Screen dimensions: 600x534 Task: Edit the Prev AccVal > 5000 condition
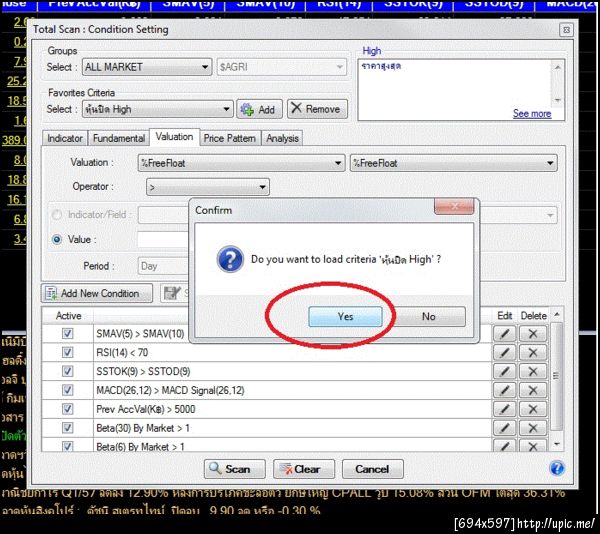click(x=504, y=409)
